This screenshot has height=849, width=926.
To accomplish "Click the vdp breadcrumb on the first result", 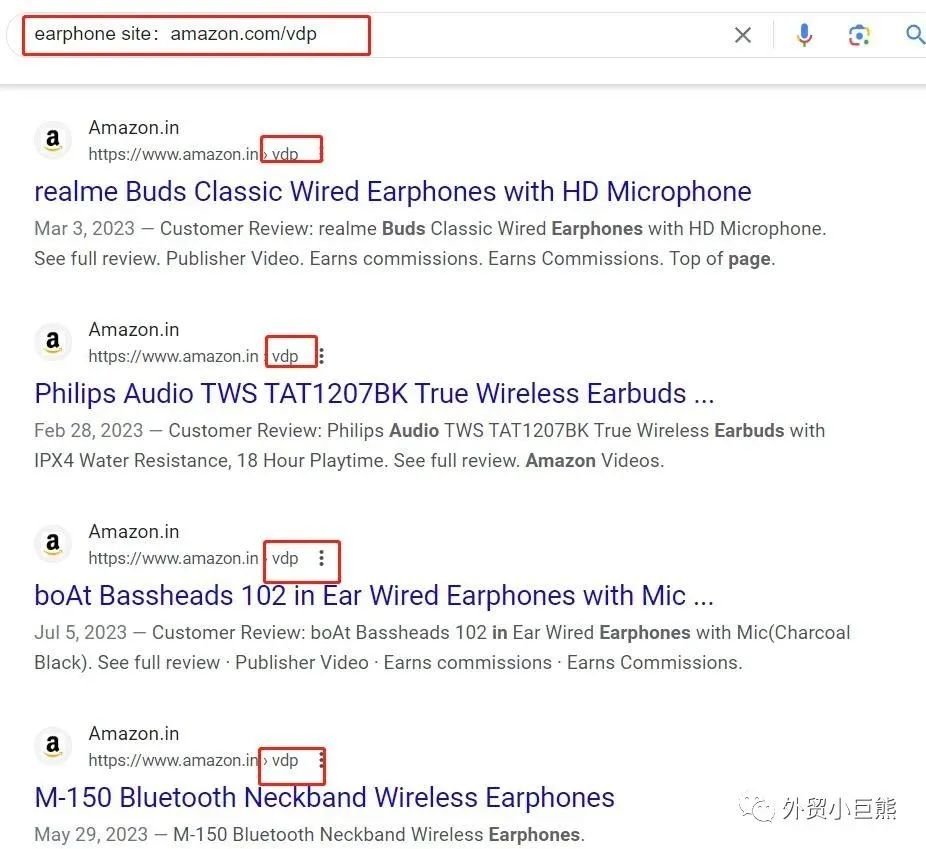I will point(288,154).
